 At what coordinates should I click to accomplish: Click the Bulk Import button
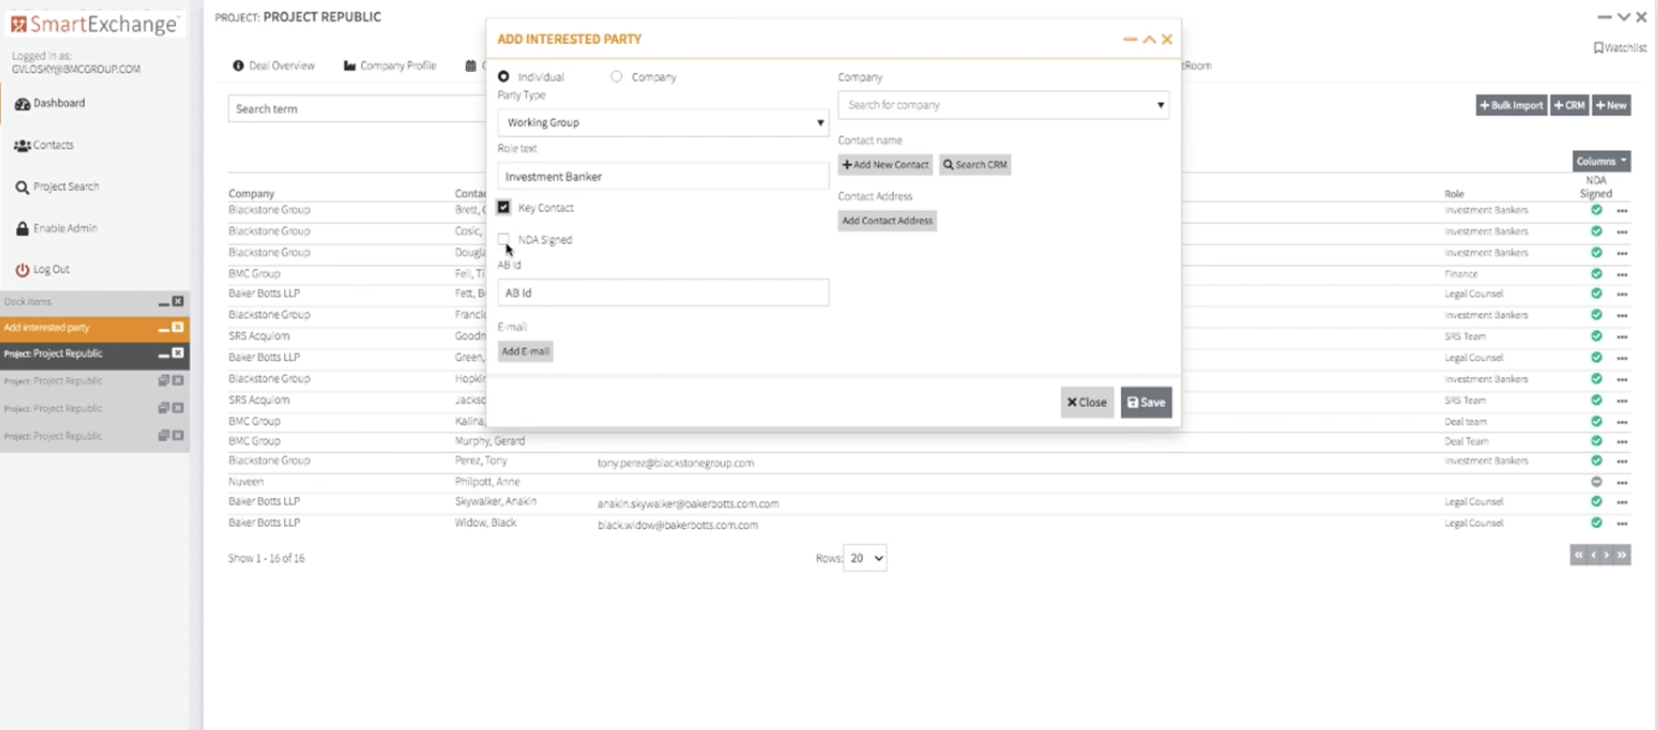click(x=1511, y=105)
